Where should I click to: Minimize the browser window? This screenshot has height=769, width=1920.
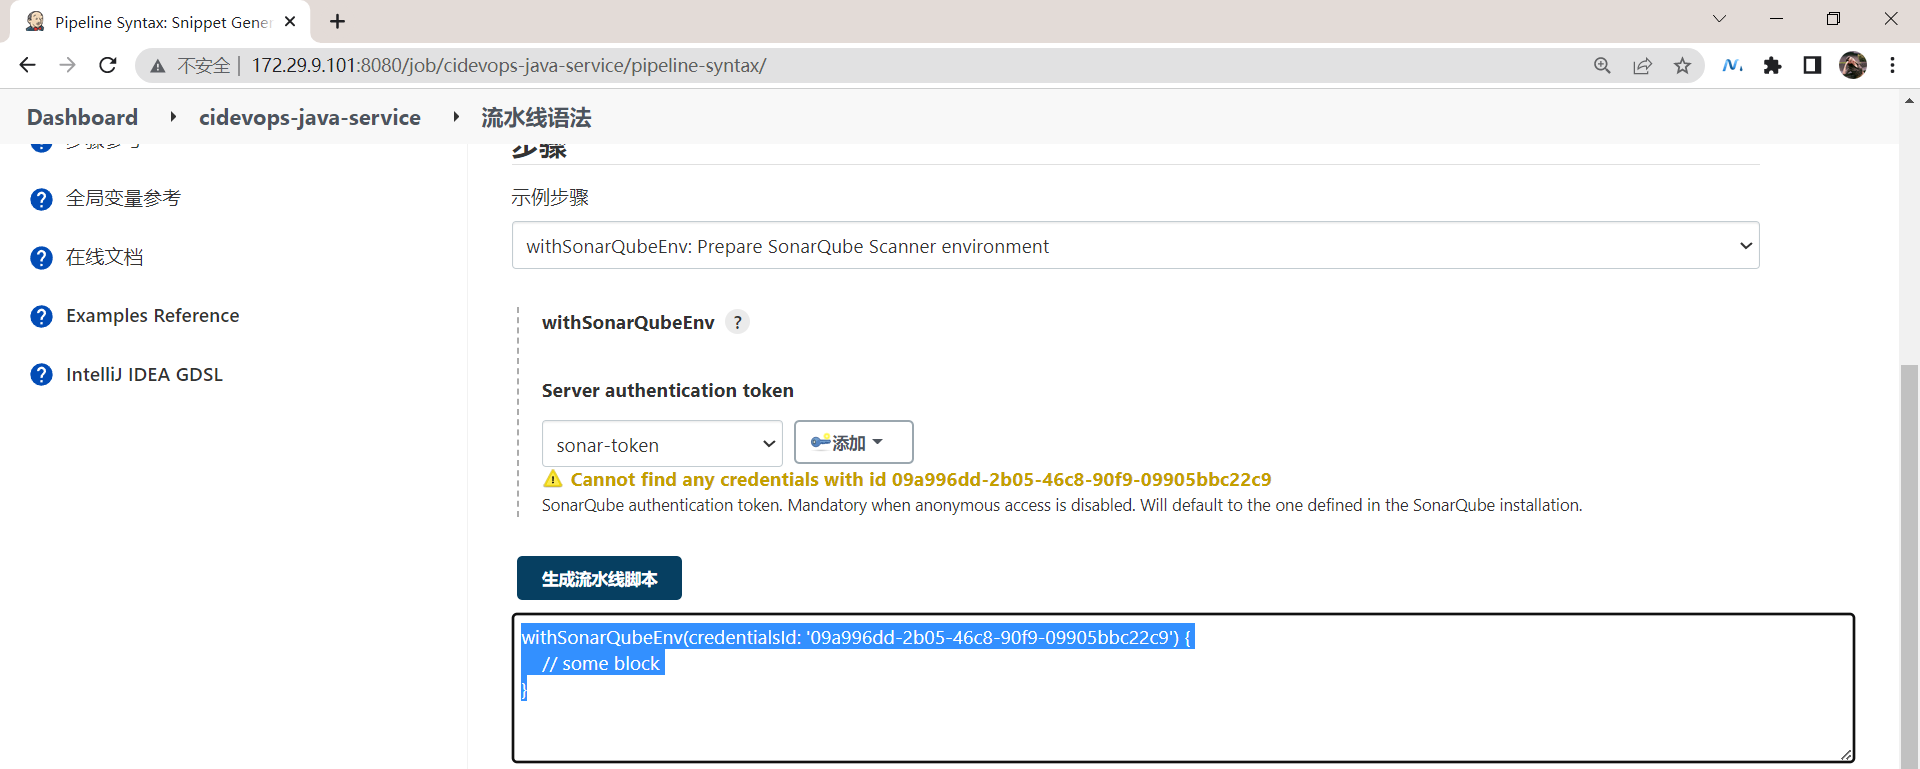coord(1776,19)
